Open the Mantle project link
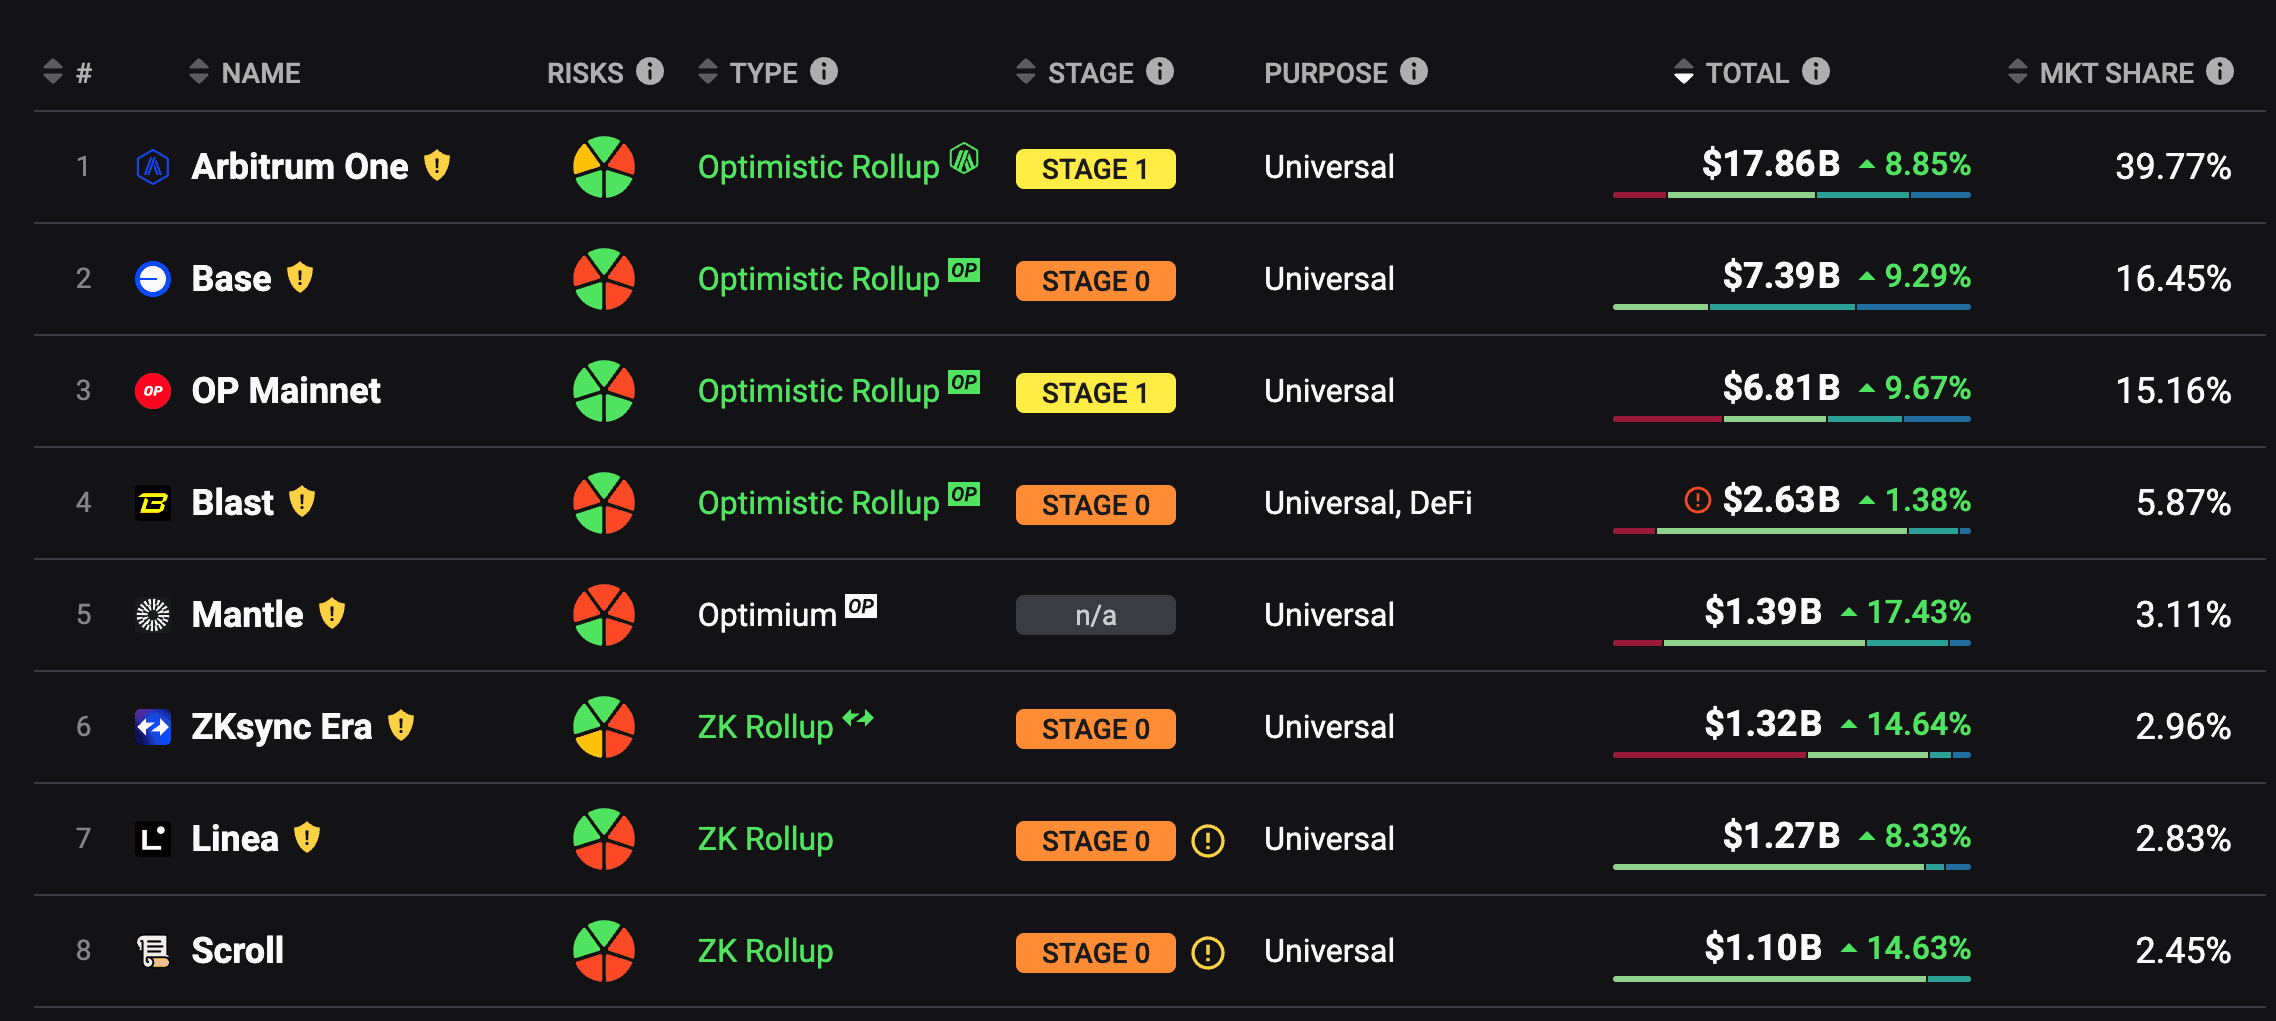The width and height of the screenshot is (2276, 1021). [x=247, y=614]
